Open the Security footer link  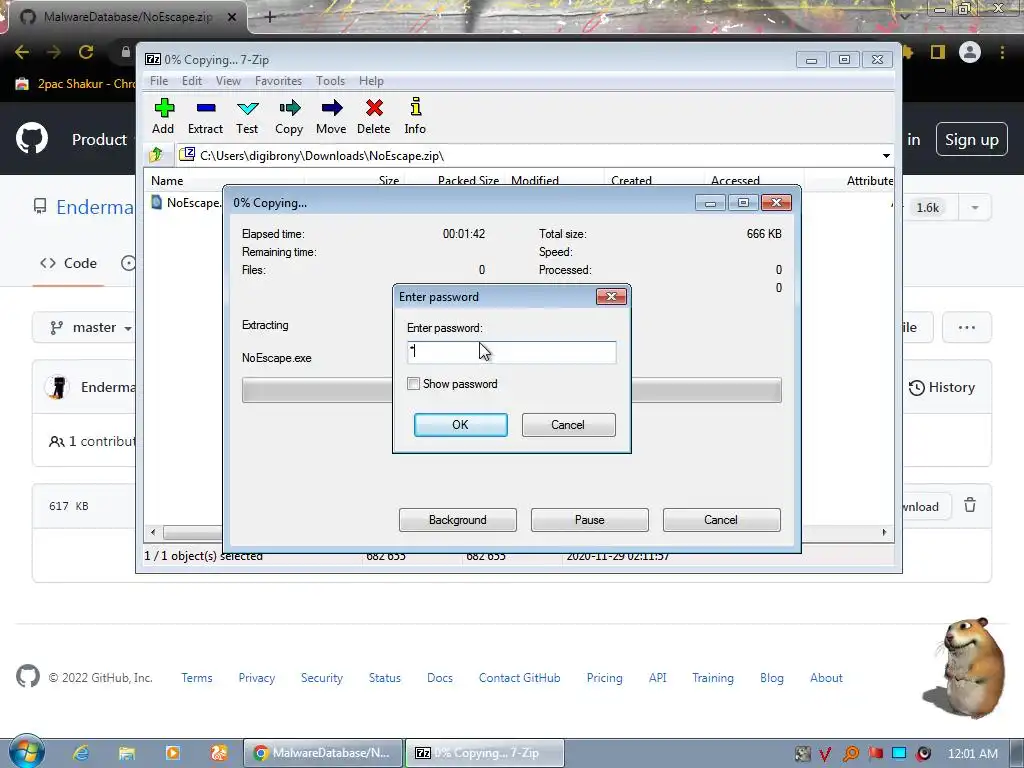[x=321, y=677]
